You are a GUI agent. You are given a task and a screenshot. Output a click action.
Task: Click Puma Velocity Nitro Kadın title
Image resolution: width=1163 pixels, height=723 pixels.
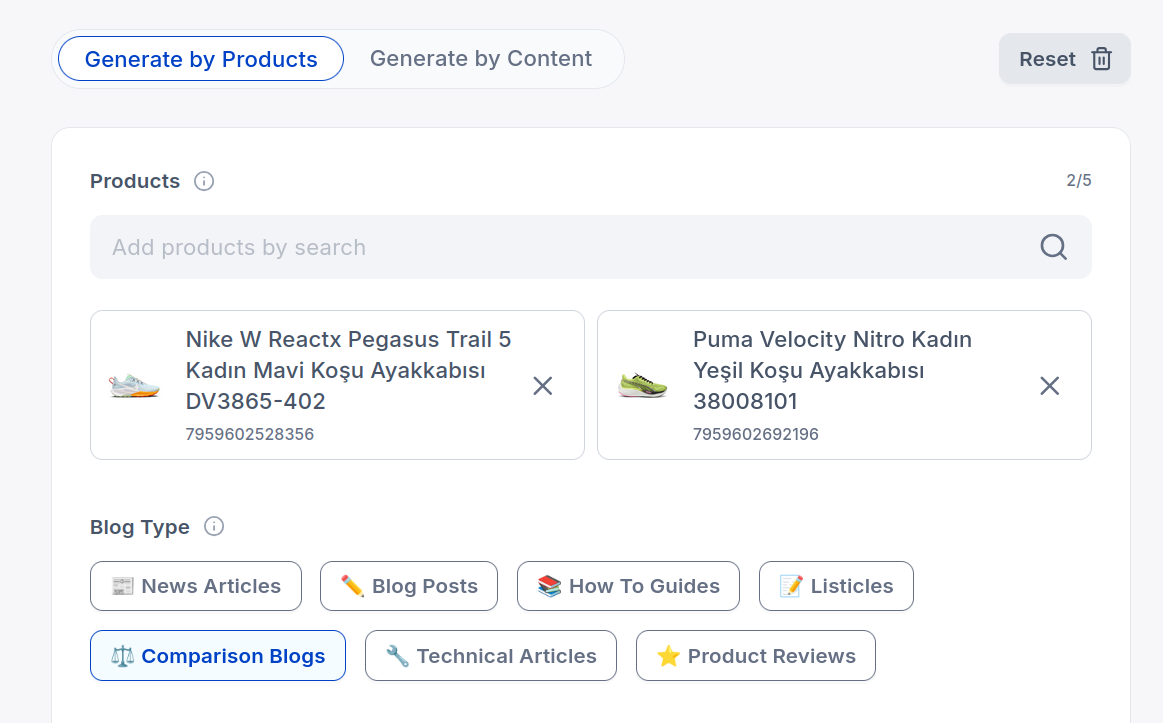pos(832,370)
